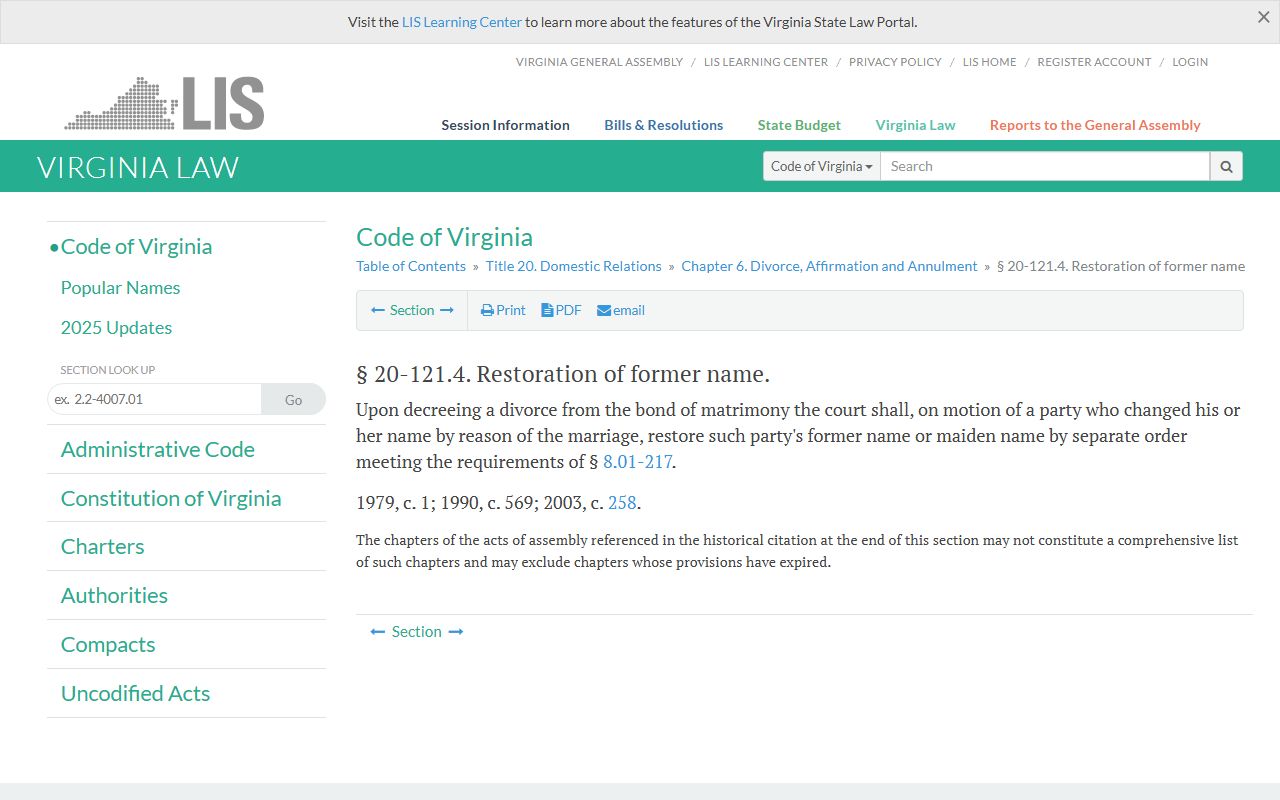Image resolution: width=1280 pixels, height=800 pixels.
Task: Click the email envelope icon
Action: coord(604,311)
